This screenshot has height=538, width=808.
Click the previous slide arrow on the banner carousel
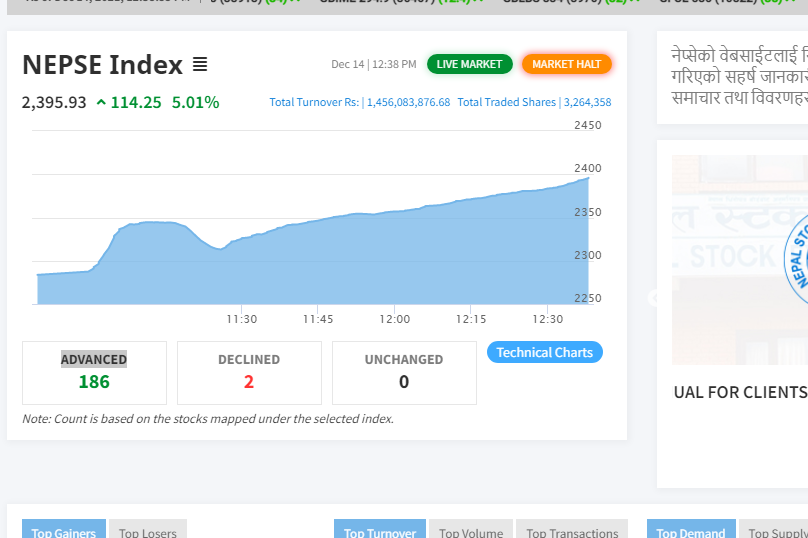(654, 298)
